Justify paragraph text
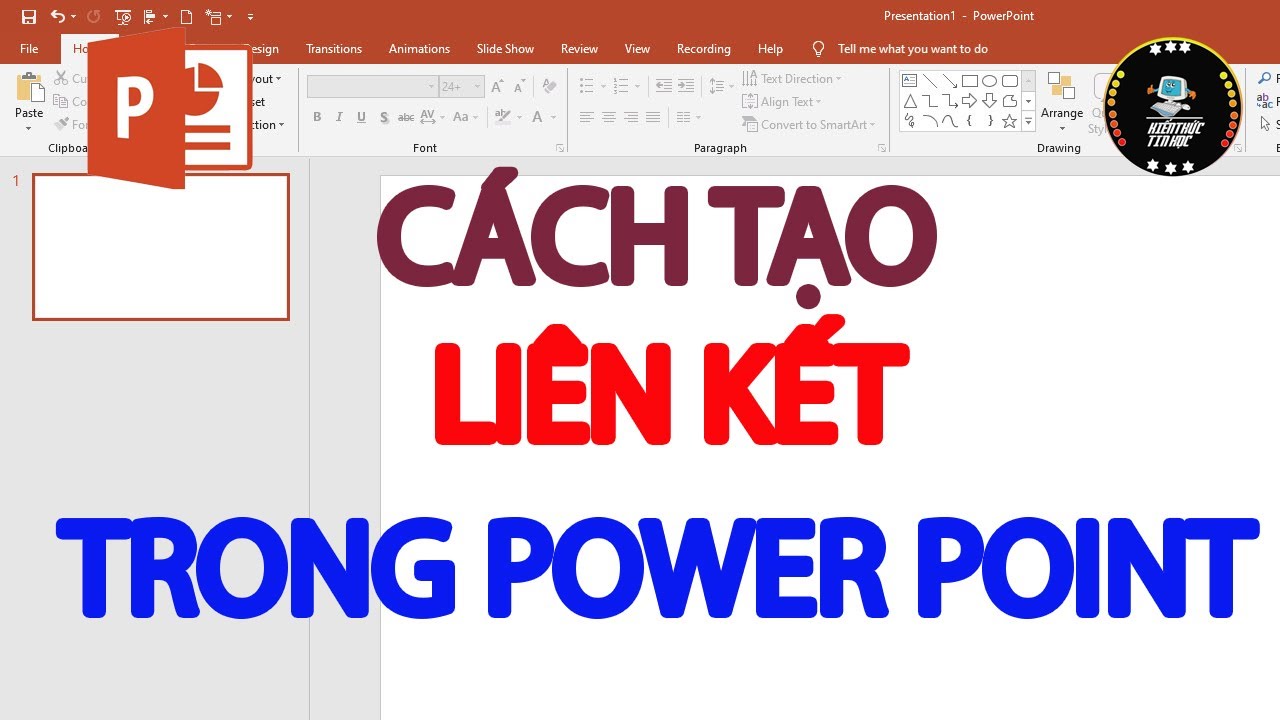 [653, 118]
